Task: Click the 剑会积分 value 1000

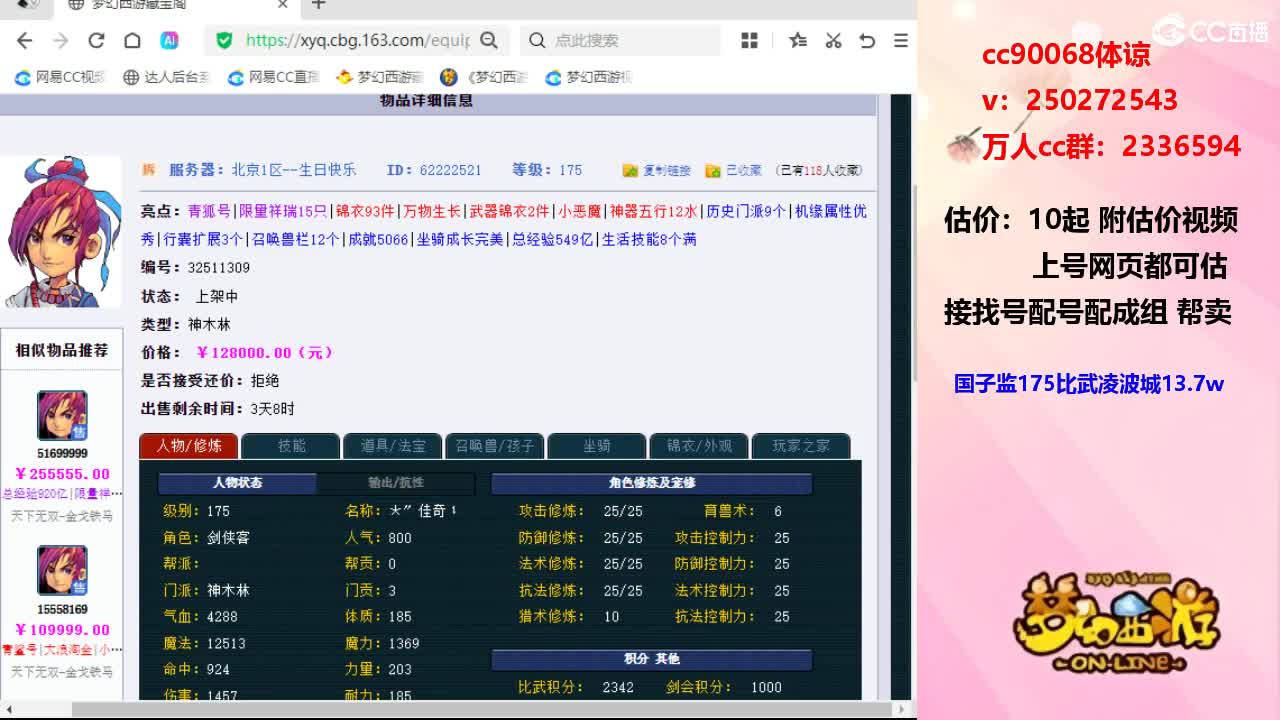Action: click(x=766, y=687)
